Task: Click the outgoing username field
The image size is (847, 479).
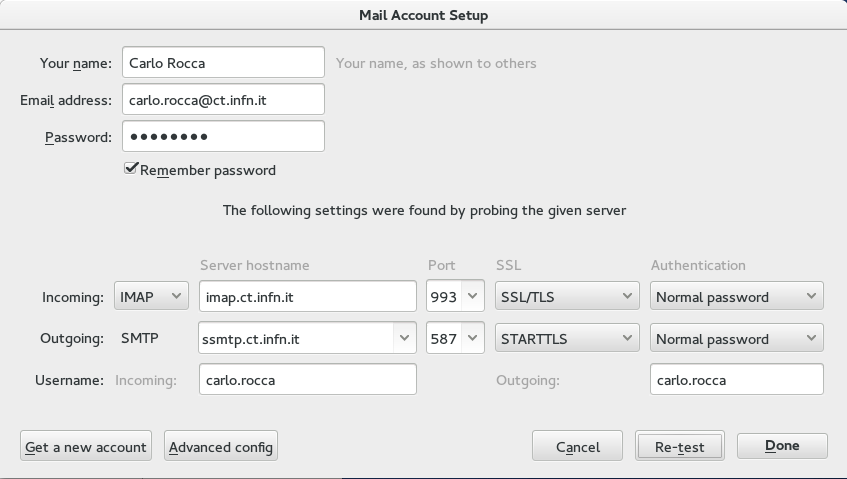Action: point(737,379)
